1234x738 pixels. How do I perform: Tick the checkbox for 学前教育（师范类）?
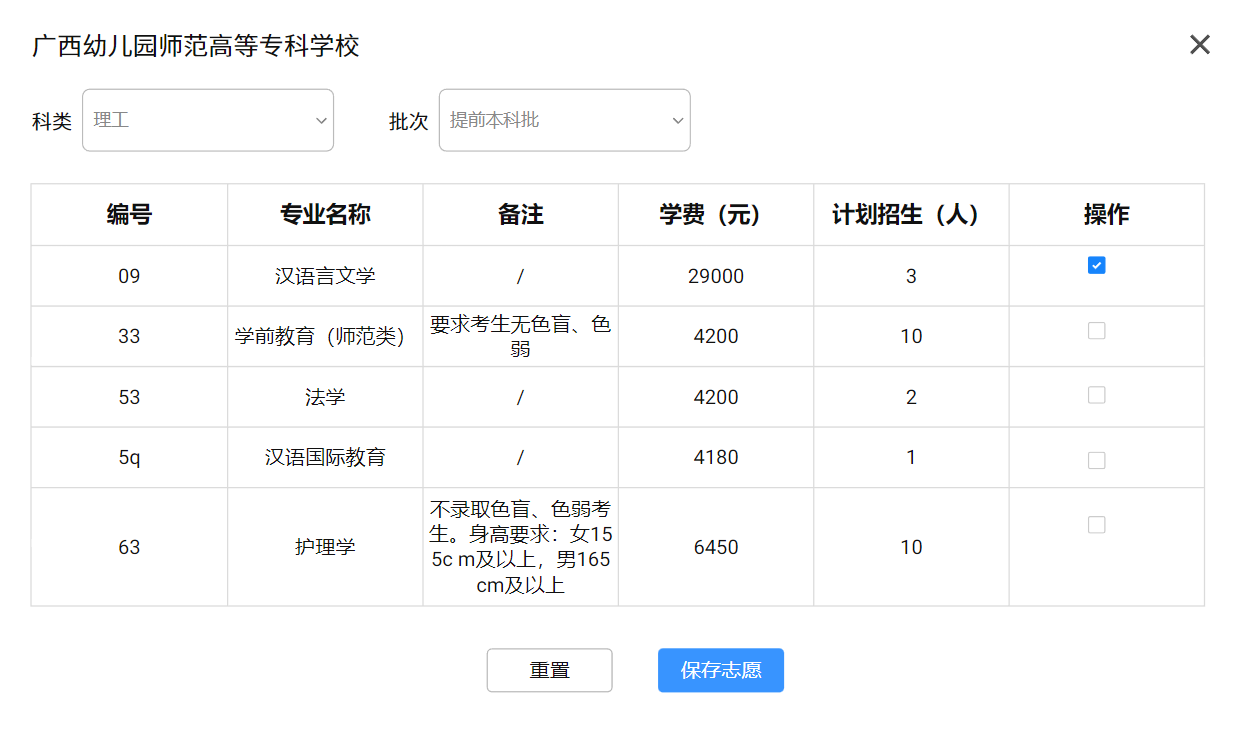(x=1096, y=331)
